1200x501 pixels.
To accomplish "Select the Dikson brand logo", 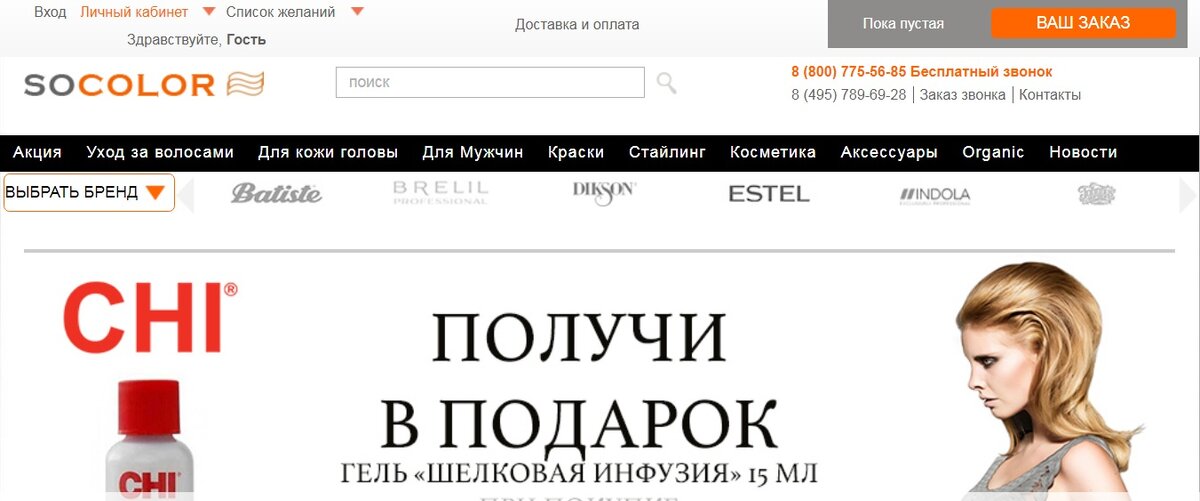I will pos(604,193).
